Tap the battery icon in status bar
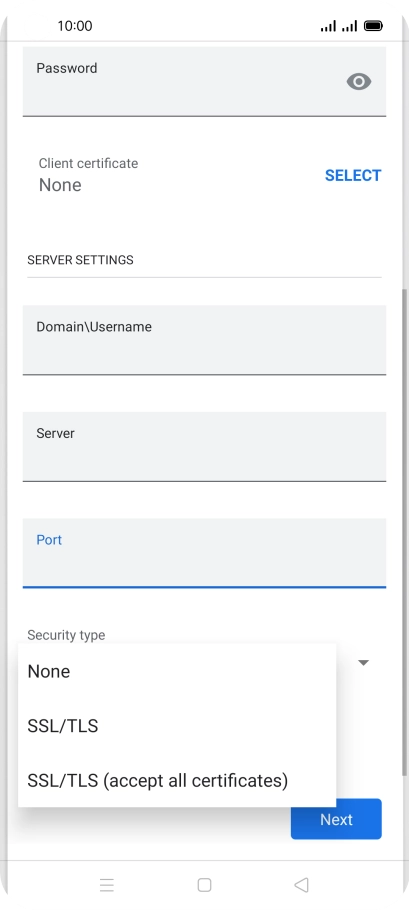The height and width of the screenshot is (910, 409). coord(372,26)
